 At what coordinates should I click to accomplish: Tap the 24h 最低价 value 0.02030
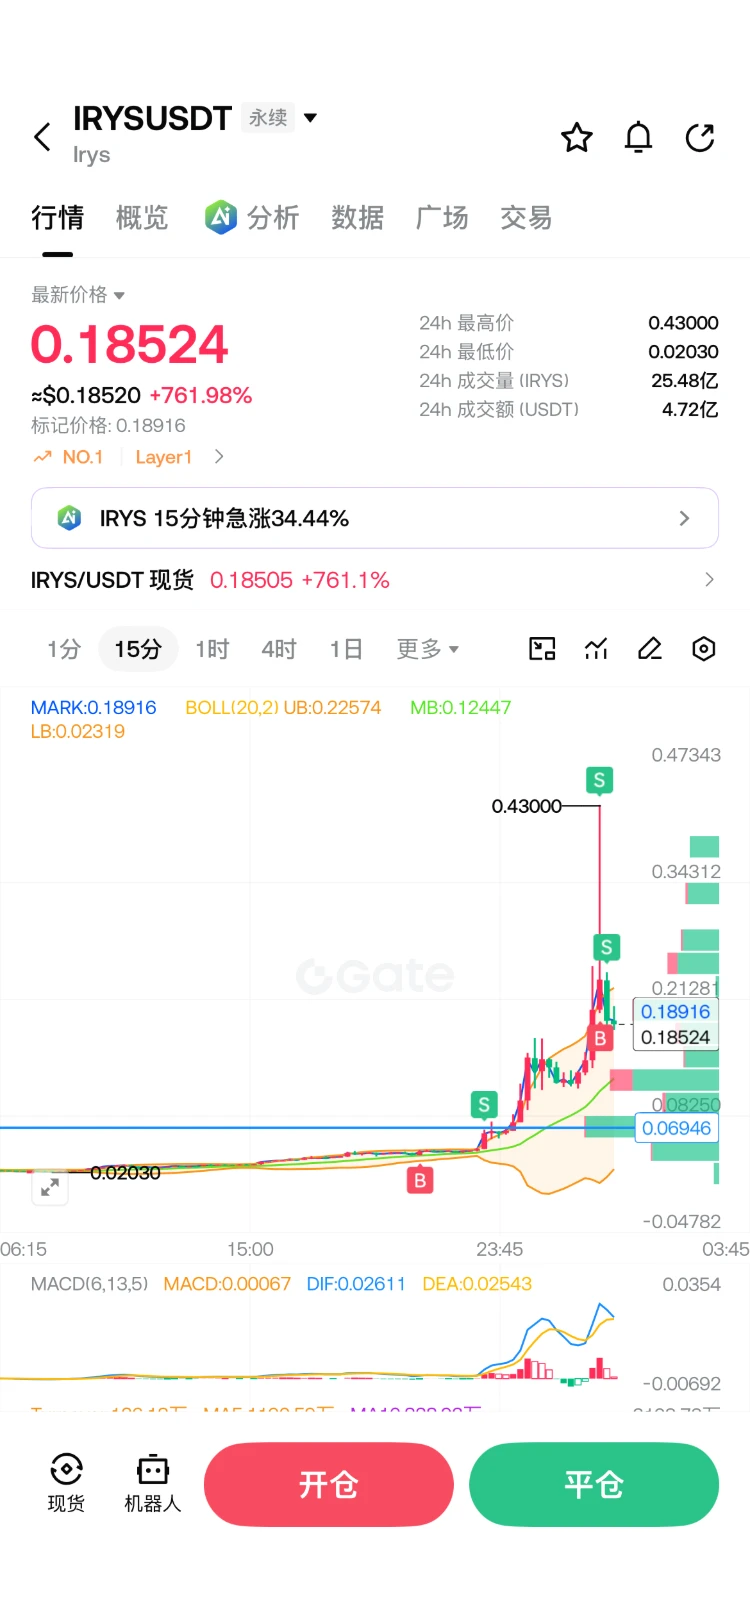pos(683,352)
